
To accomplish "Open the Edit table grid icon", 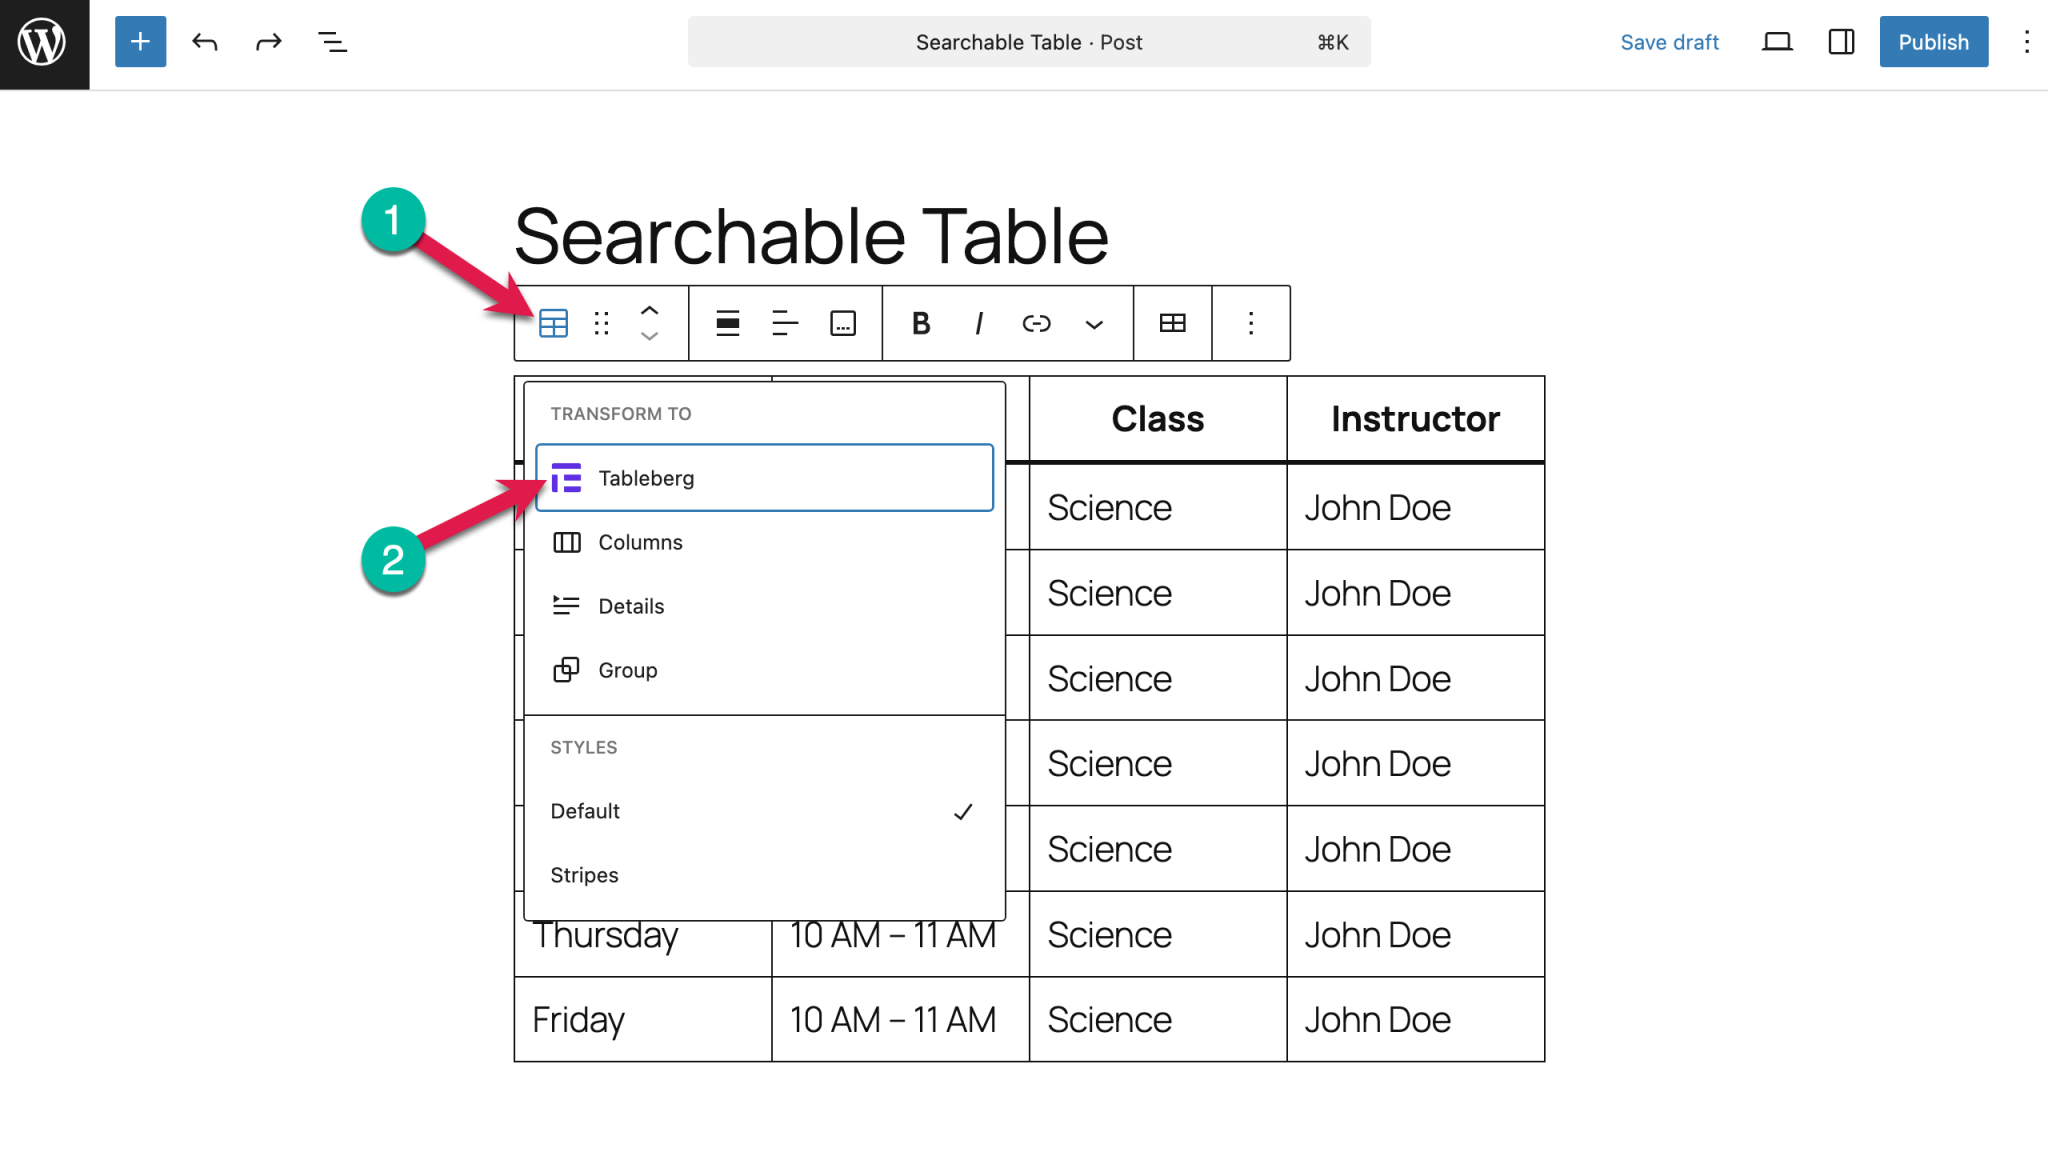I will coord(1171,323).
